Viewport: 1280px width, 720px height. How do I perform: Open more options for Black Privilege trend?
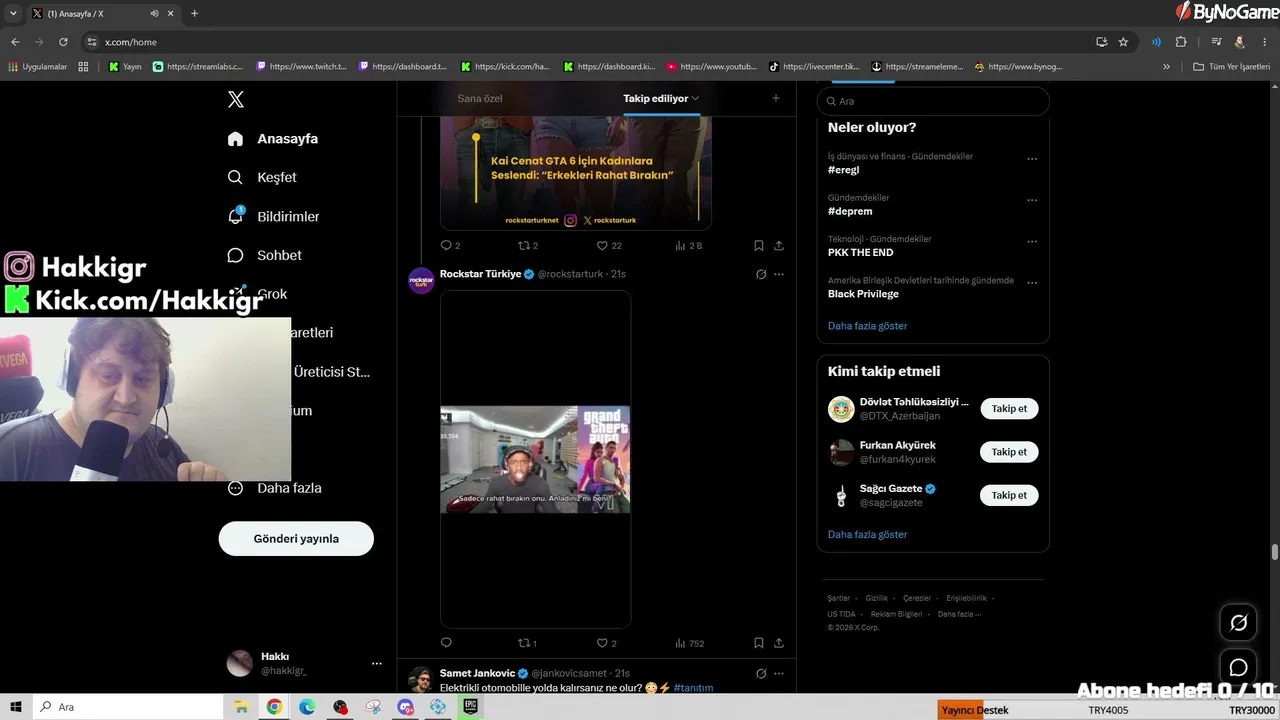tap(1032, 283)
